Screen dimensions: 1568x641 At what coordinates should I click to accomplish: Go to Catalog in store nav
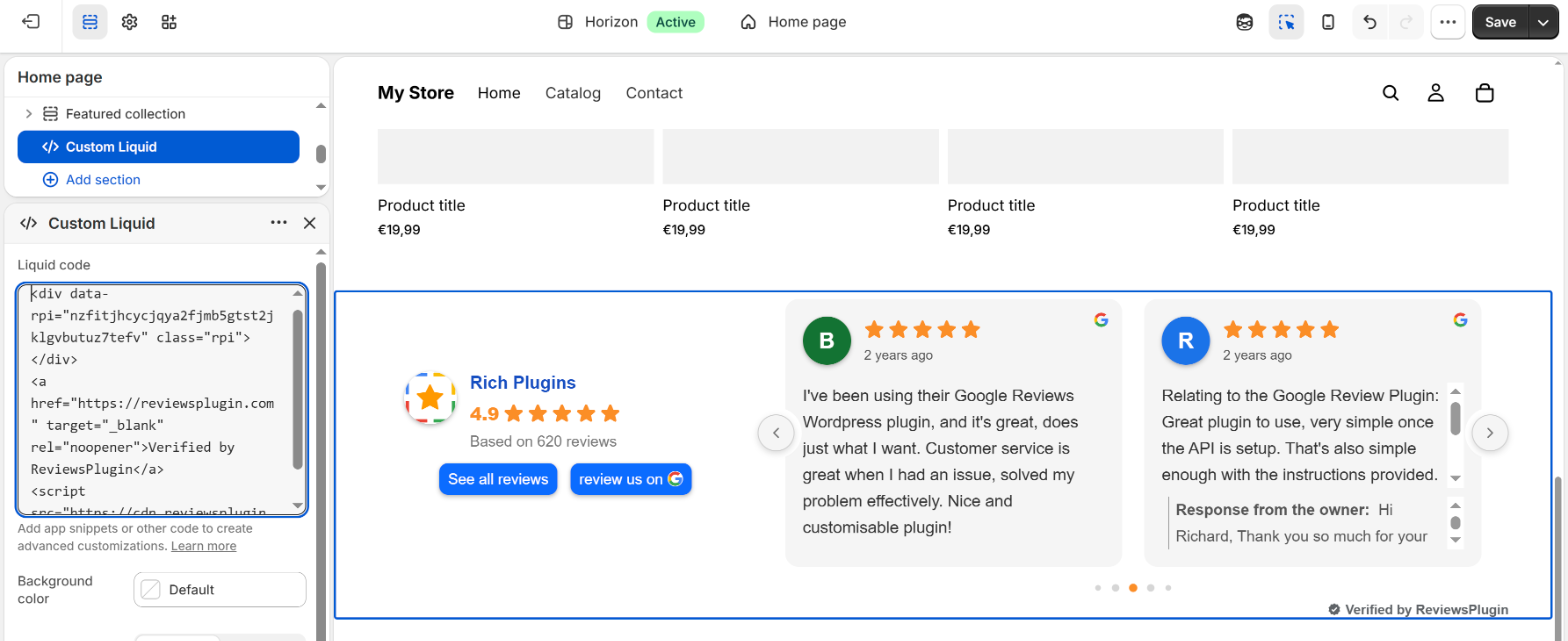(573, 93)
